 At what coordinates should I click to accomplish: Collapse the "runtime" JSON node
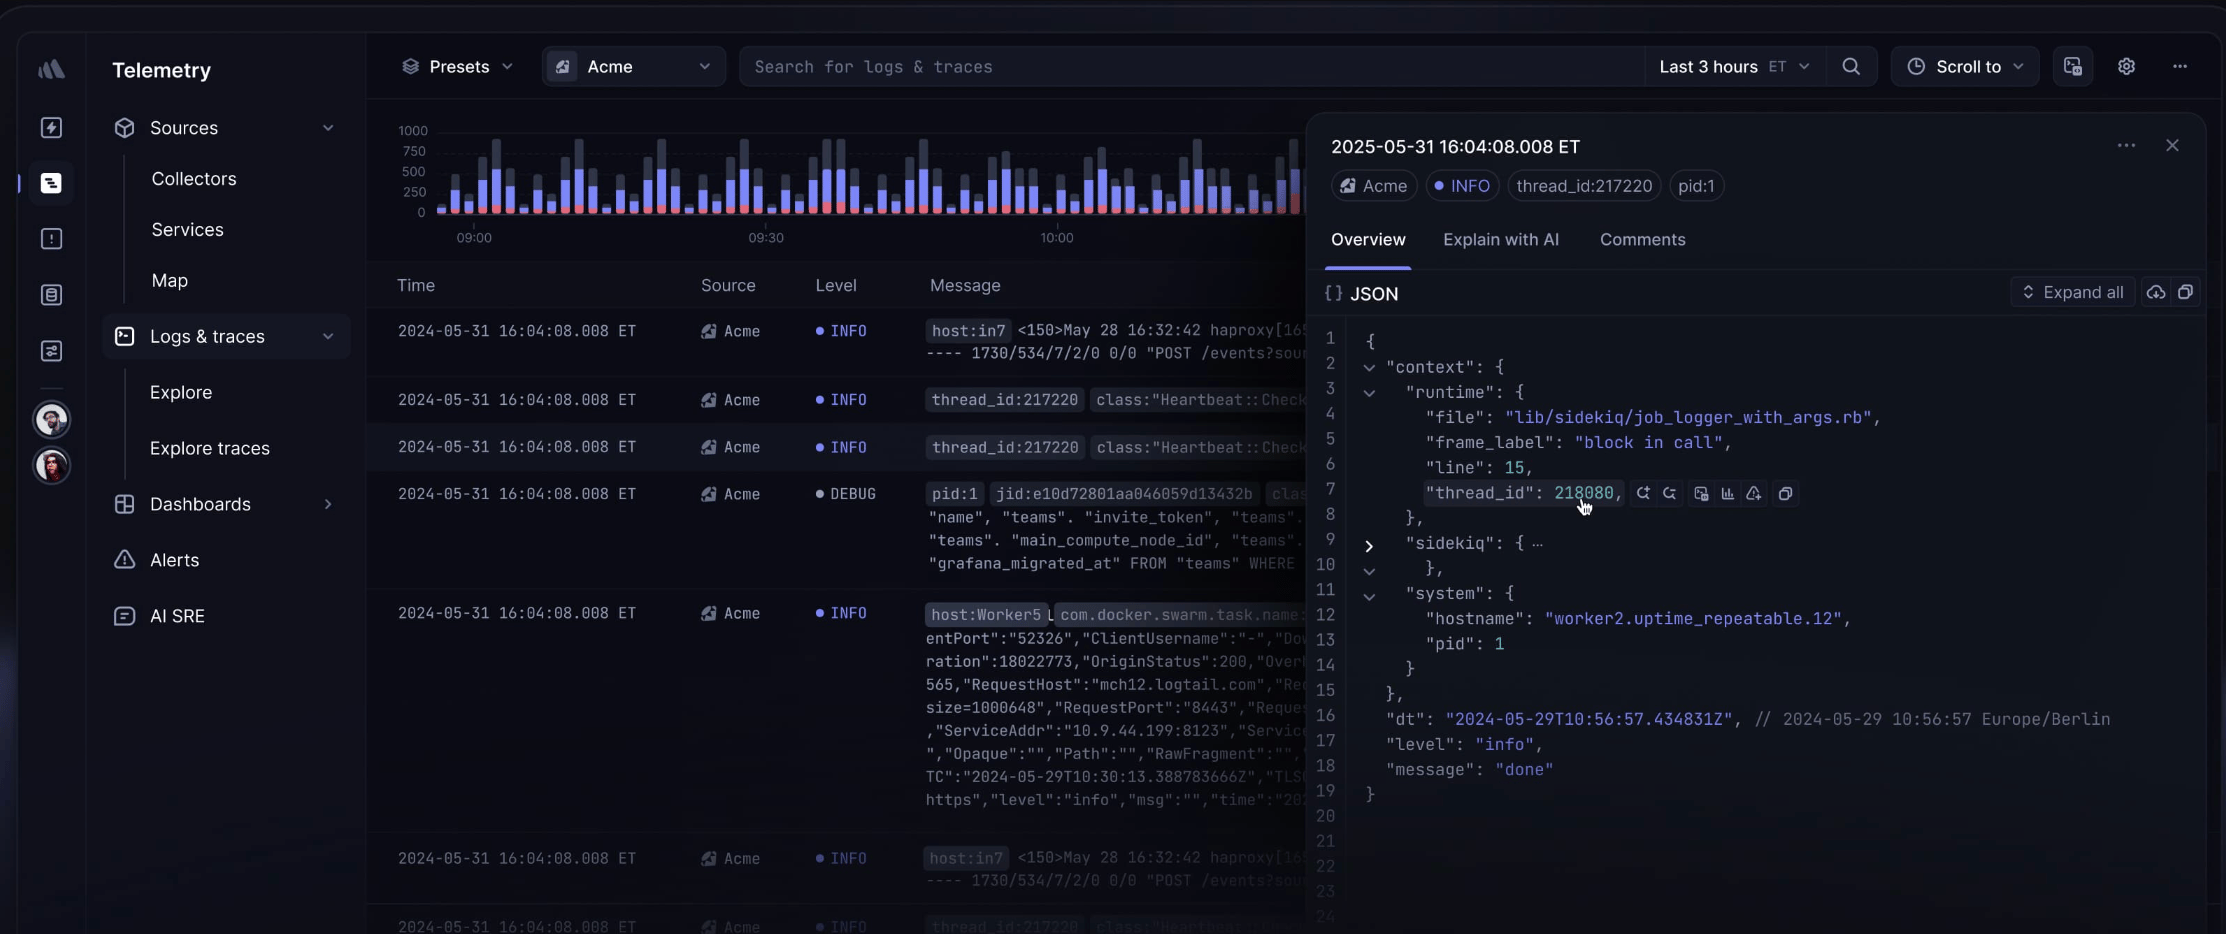click(x=1369, y=393)
